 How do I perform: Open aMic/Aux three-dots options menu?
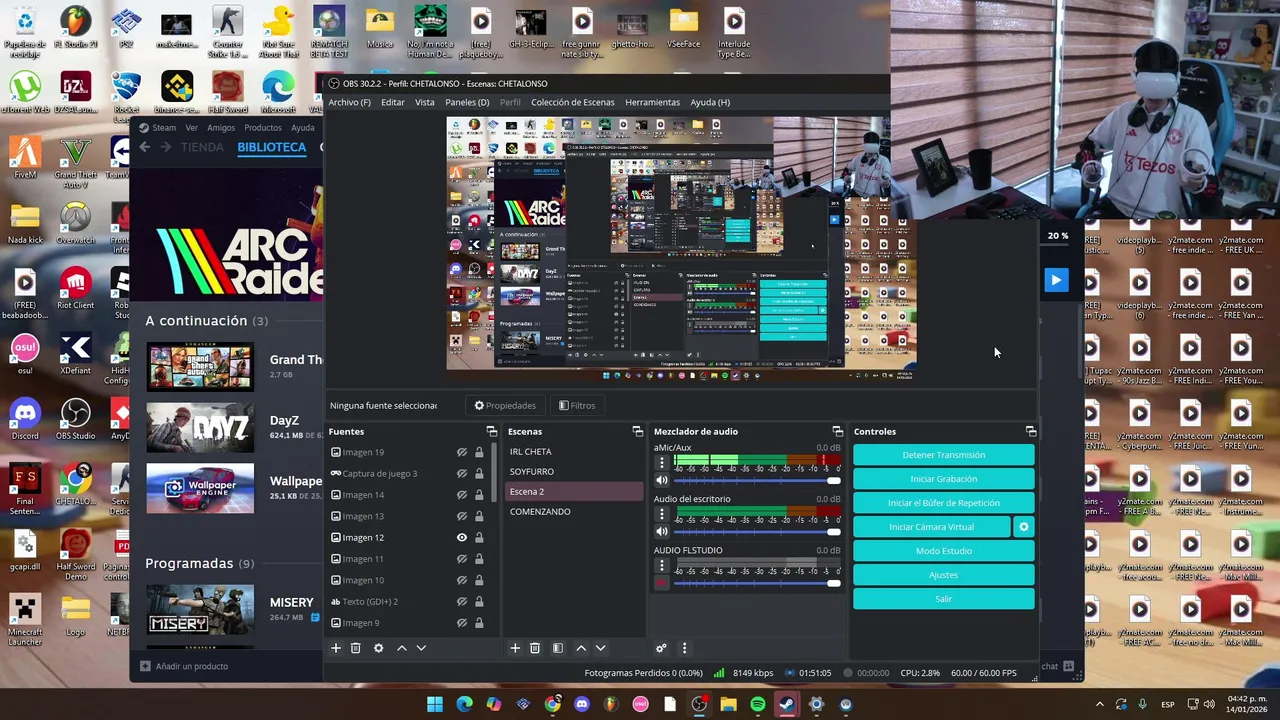tap(661, 463)
